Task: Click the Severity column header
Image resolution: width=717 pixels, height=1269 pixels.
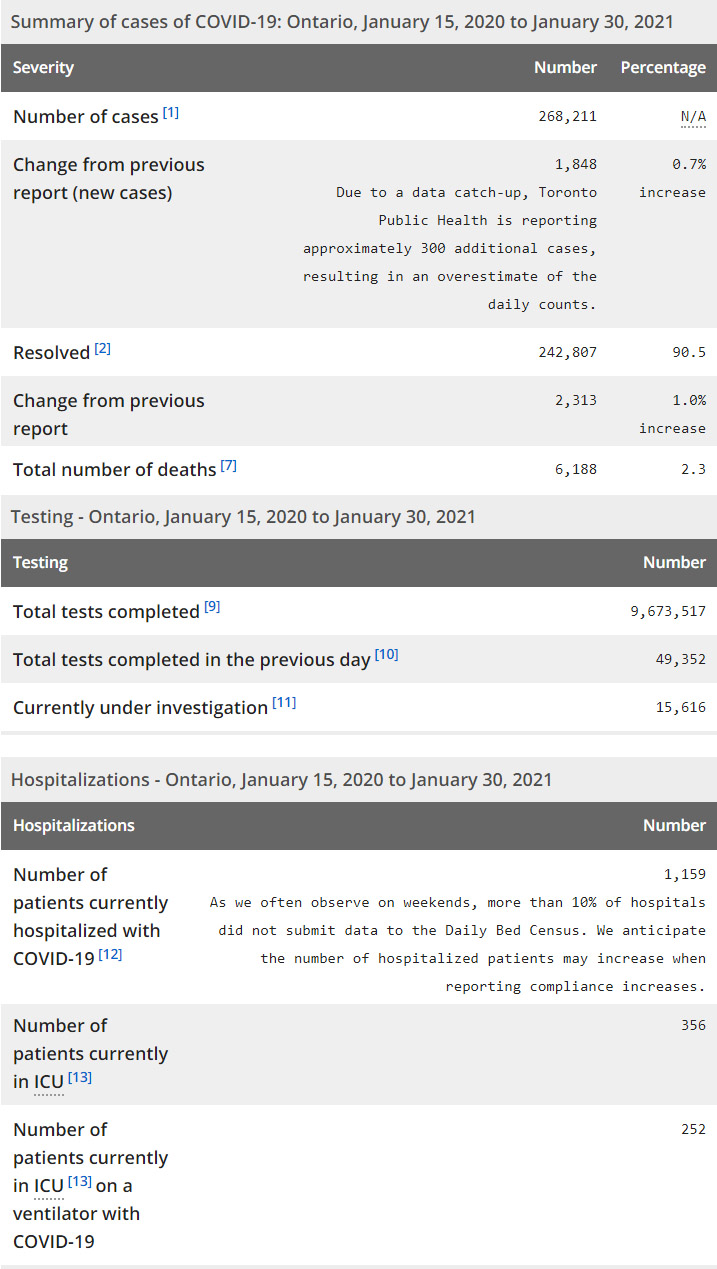Action: pyautogui.click(x=44, y=68)
